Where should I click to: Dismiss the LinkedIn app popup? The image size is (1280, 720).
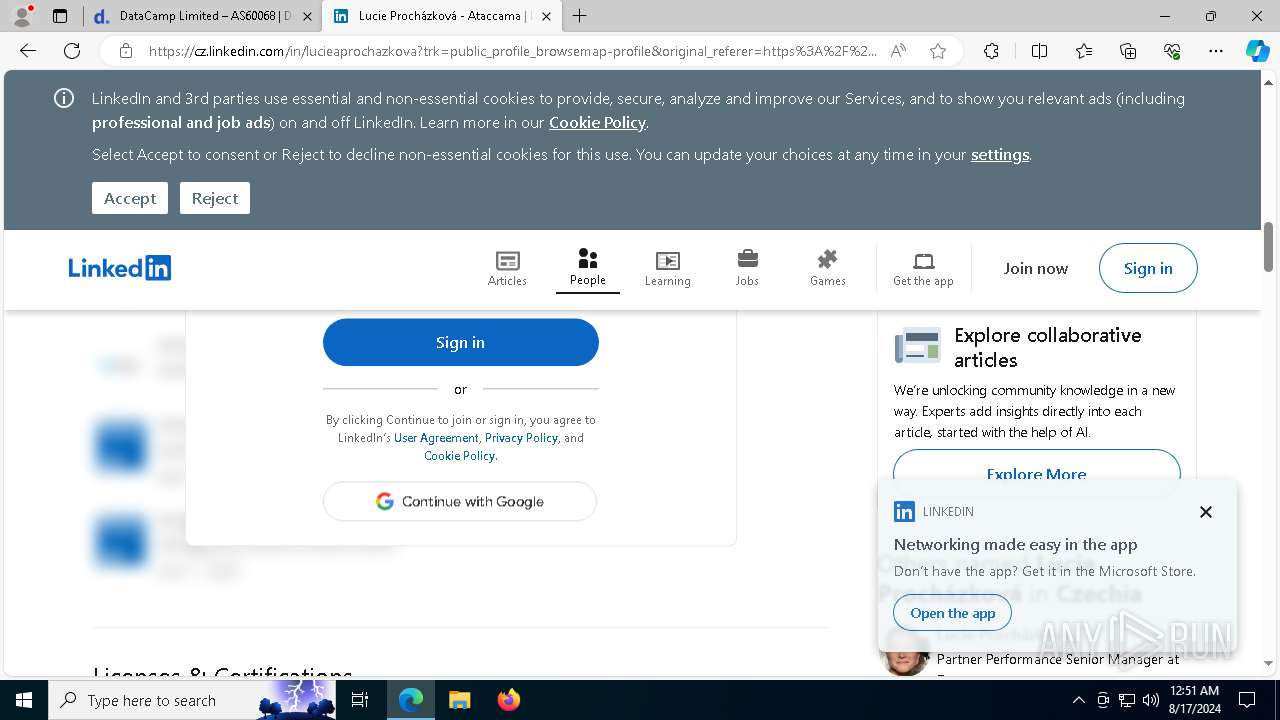(1206, 512)
